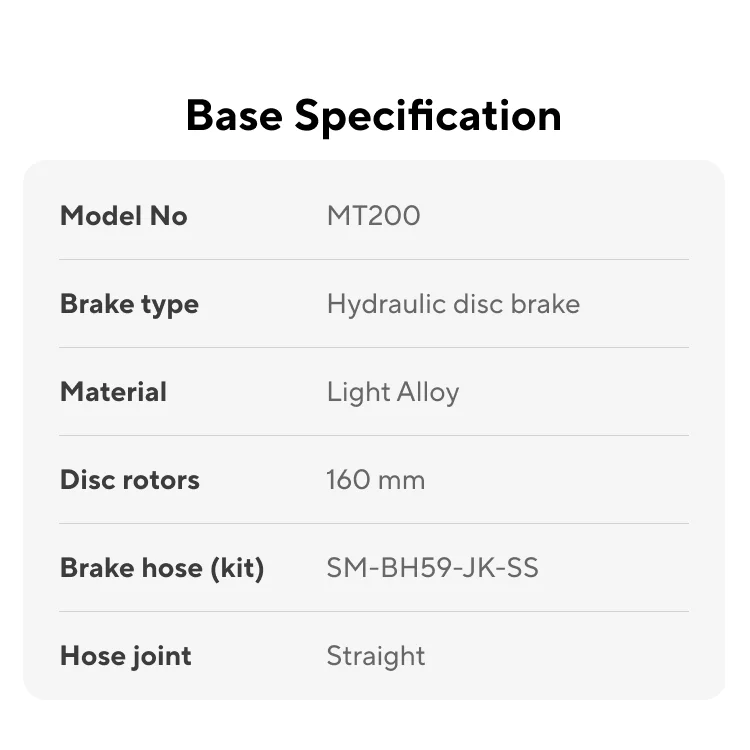Viewport: 750px width, 750px height.
Task: Select the 'Straight' hose joint value
Action: [376, 656]
